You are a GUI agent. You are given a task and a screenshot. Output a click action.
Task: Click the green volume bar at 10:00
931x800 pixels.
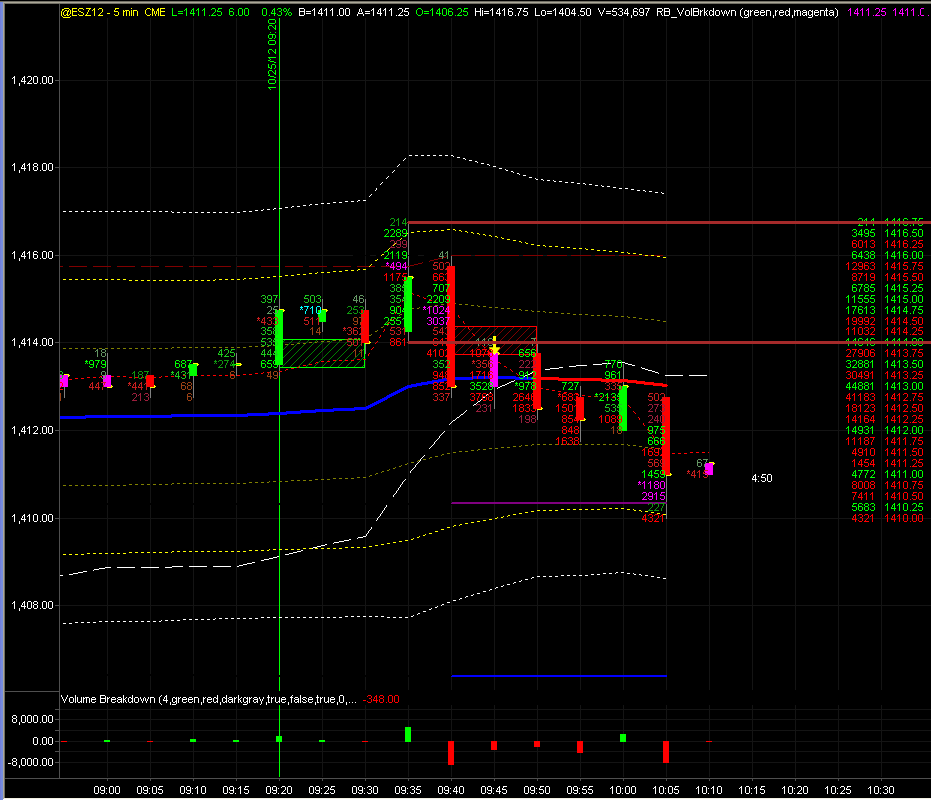[623, 738]
